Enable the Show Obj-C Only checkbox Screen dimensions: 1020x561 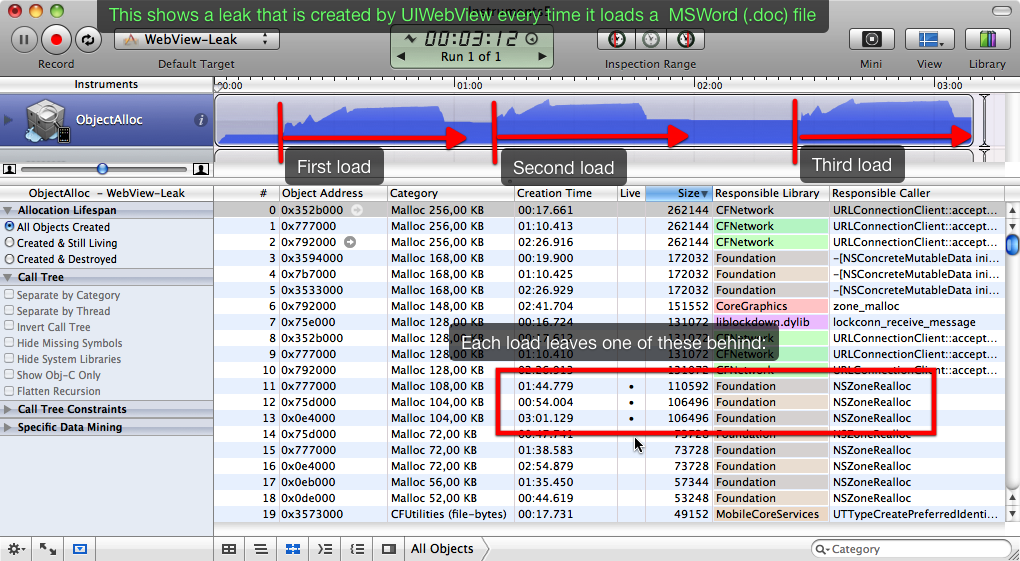9,375
